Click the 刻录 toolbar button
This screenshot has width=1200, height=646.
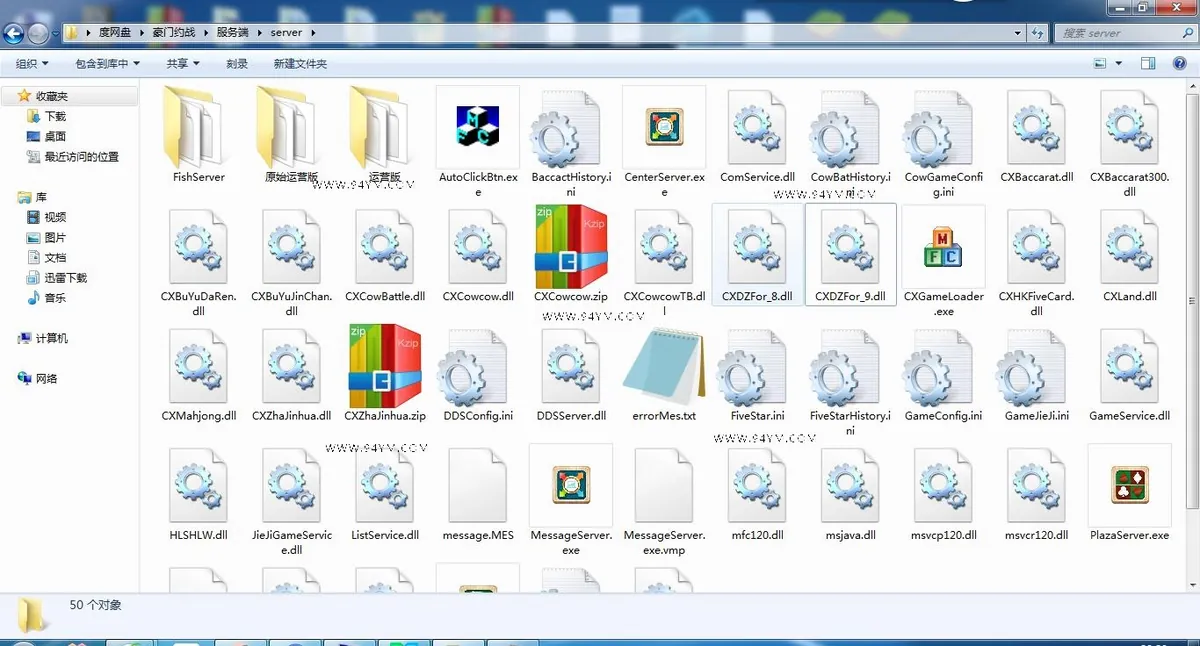point(237,63)
